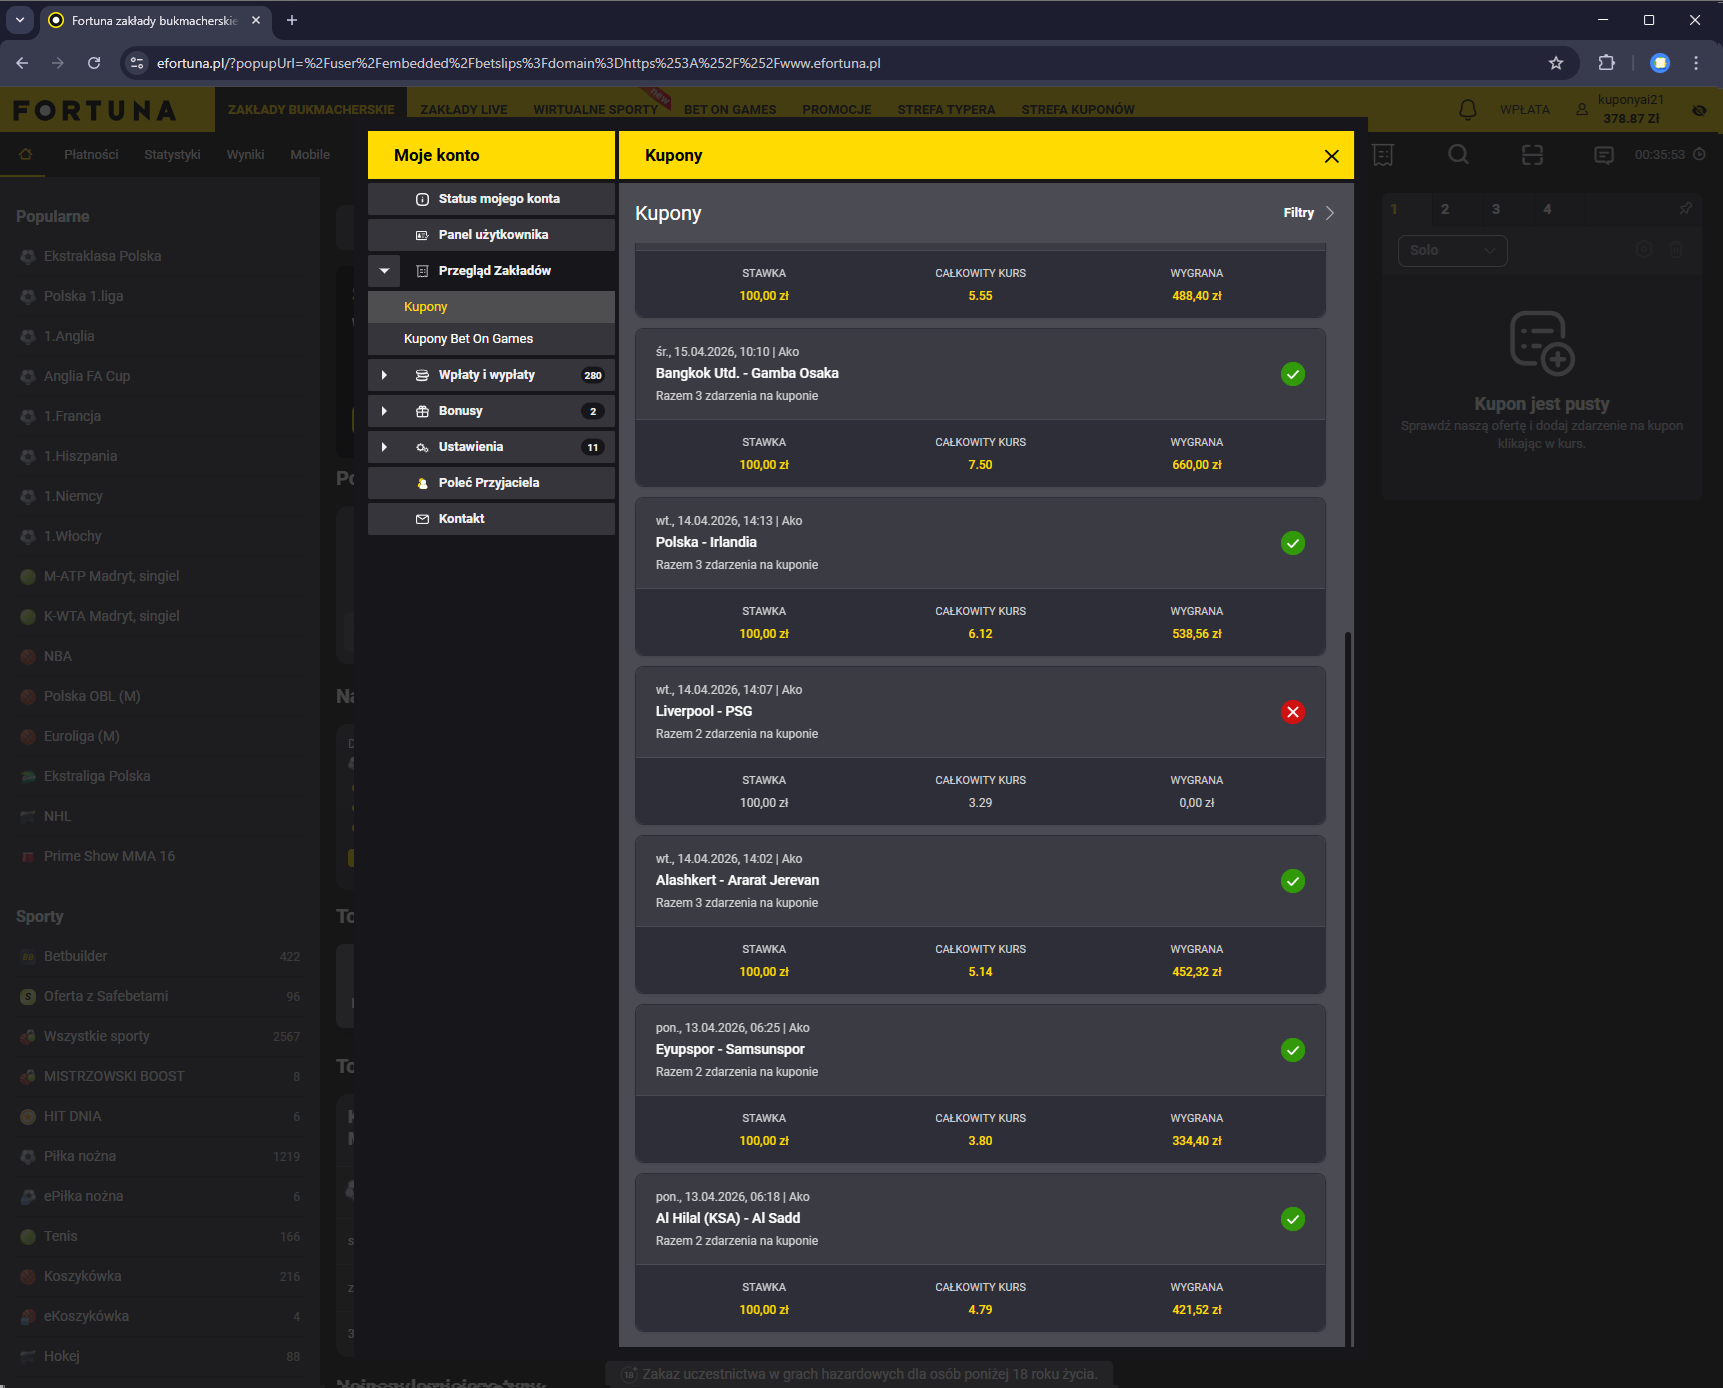Open the ZAKŁADY LIVE tab
Image resolution: width=1723 pixels, height=1388 pixels.
click(464, 110)
